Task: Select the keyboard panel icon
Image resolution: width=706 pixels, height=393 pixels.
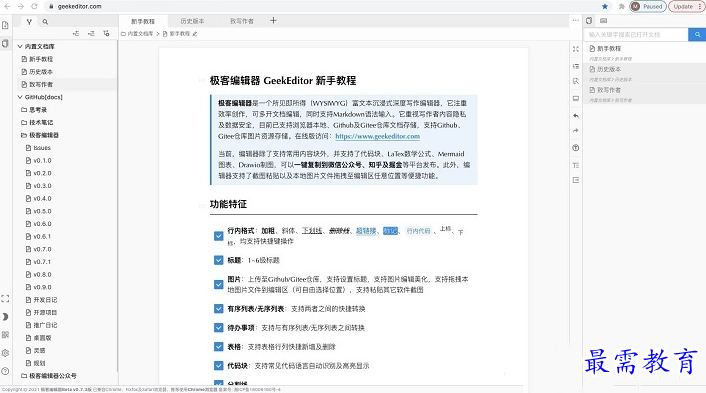Action: tap(603, 21)
